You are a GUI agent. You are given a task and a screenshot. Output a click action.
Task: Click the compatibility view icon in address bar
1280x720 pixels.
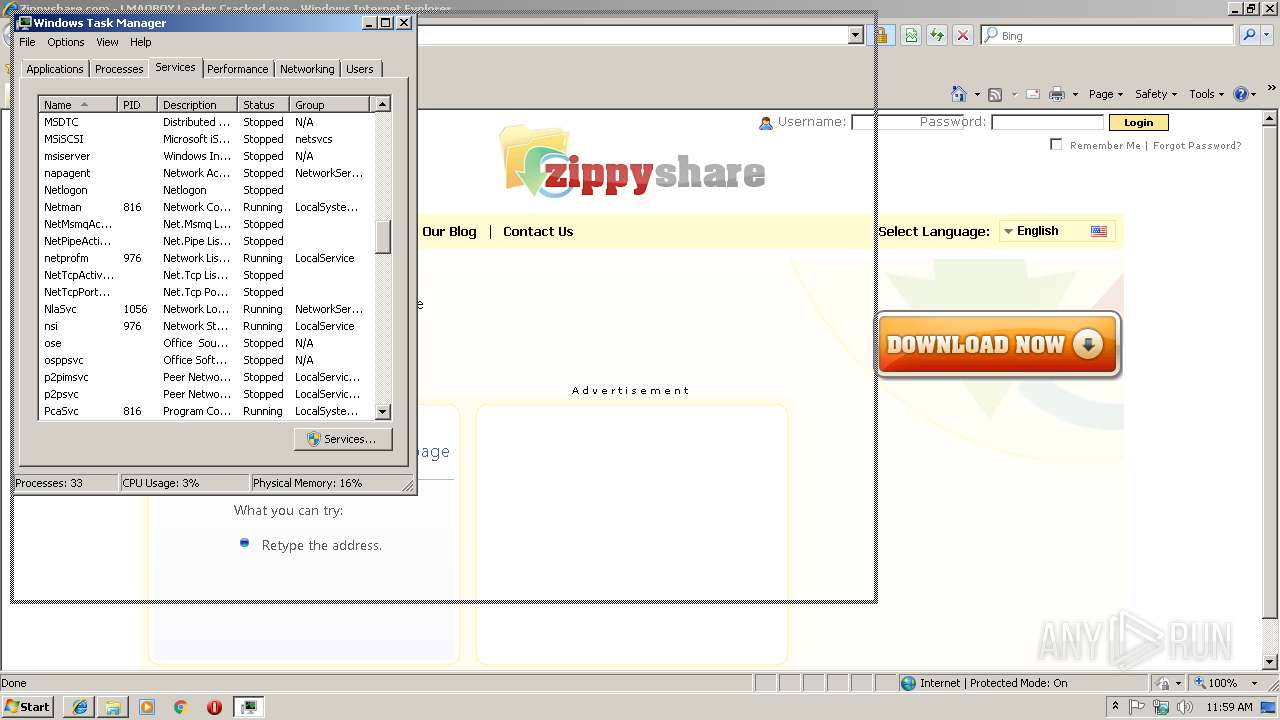click(911, 35)
